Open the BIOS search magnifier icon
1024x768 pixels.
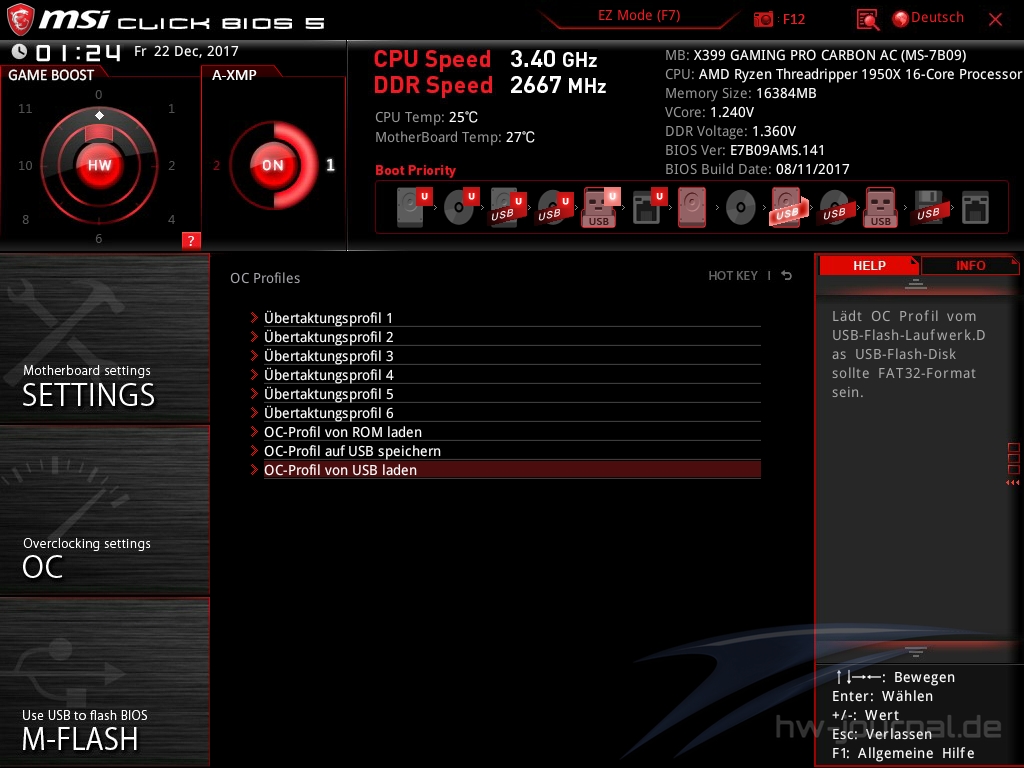pyautogui.click(x=867, y=20)
